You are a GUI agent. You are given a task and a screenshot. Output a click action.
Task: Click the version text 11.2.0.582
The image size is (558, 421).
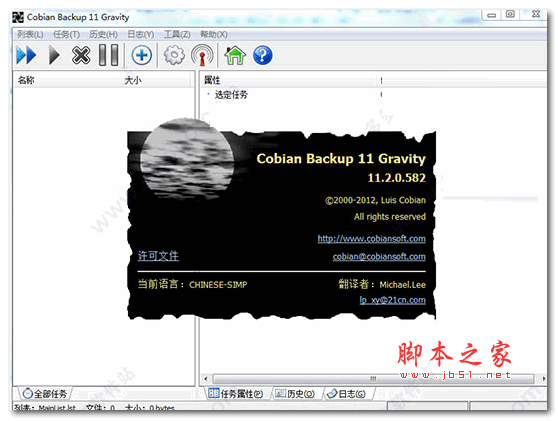(x=396, y=178)
